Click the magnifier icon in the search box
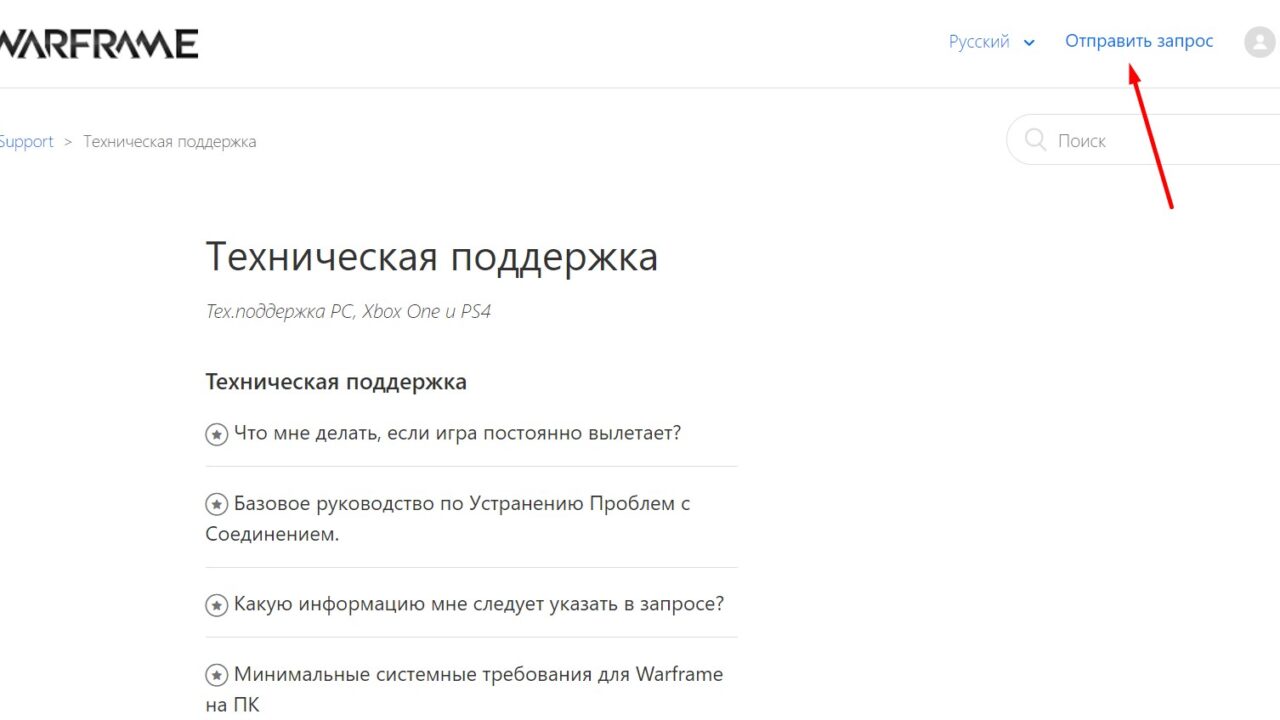The height and width of the screenshot is (720, 1280). click(1035, 141)
